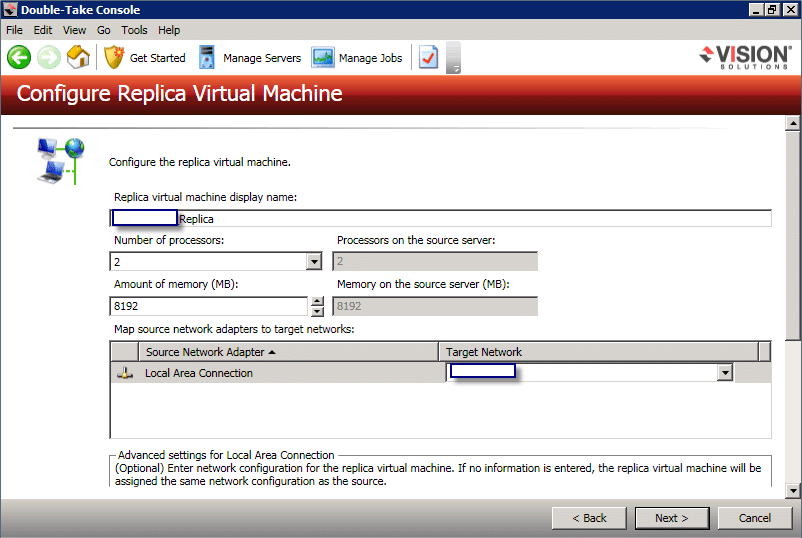Open the View menu
Viewport: 802px width, 538px height.
pyautogui.click(x=74, y=30)
